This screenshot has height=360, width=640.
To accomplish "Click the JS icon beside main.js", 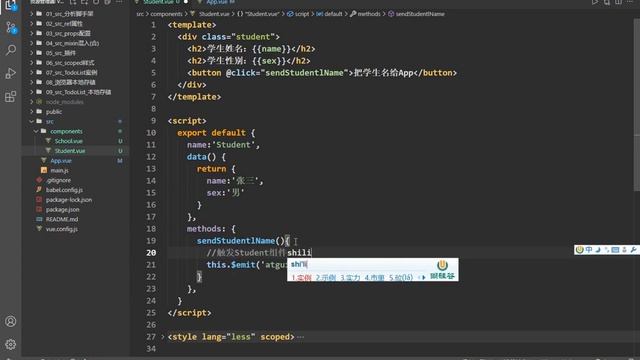I will point(44,170).
